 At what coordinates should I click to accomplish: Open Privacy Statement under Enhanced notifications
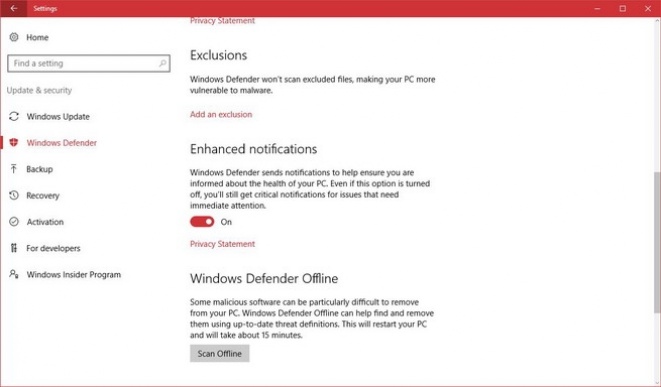[222, 244]
